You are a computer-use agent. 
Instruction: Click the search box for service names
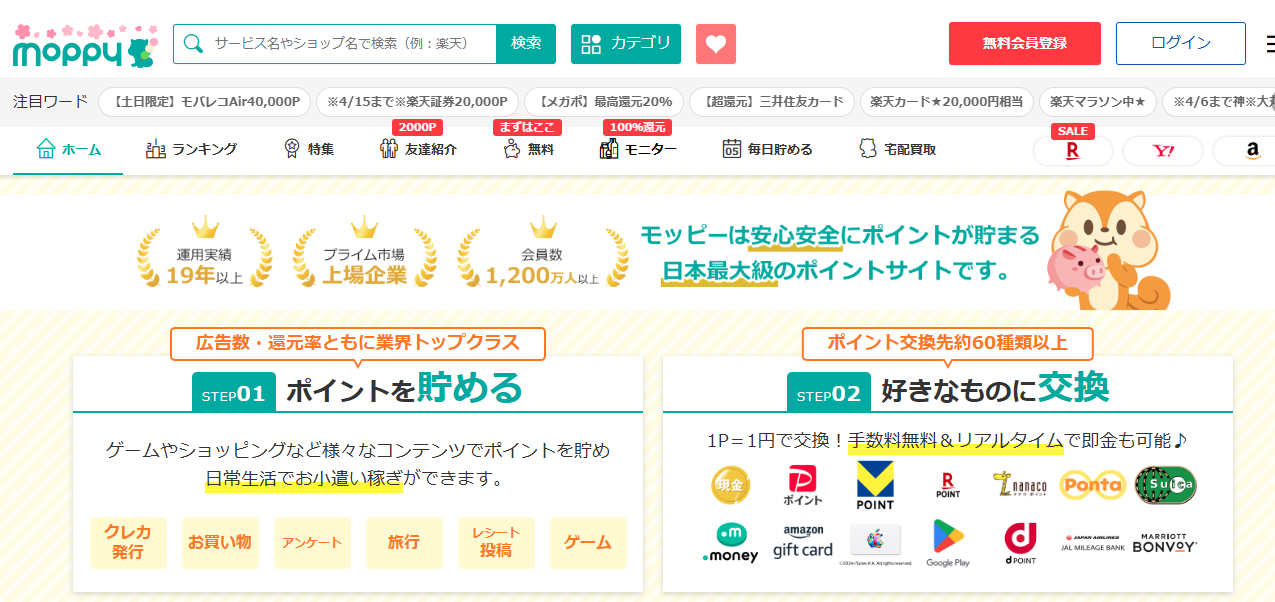pyautogui.click(x=335, y=43)
